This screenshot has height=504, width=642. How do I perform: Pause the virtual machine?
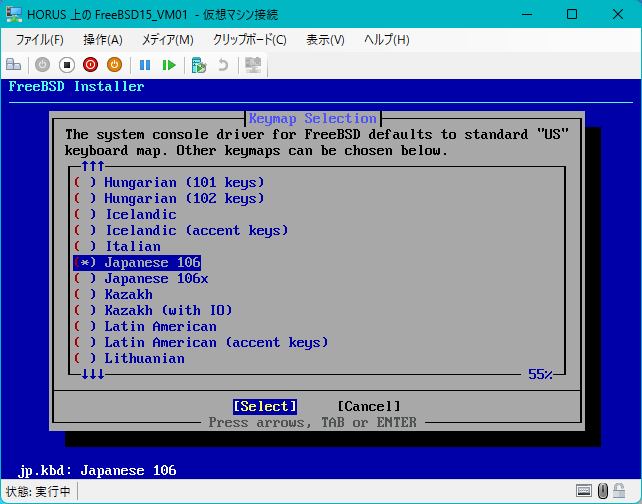click(x=145, y=65)
